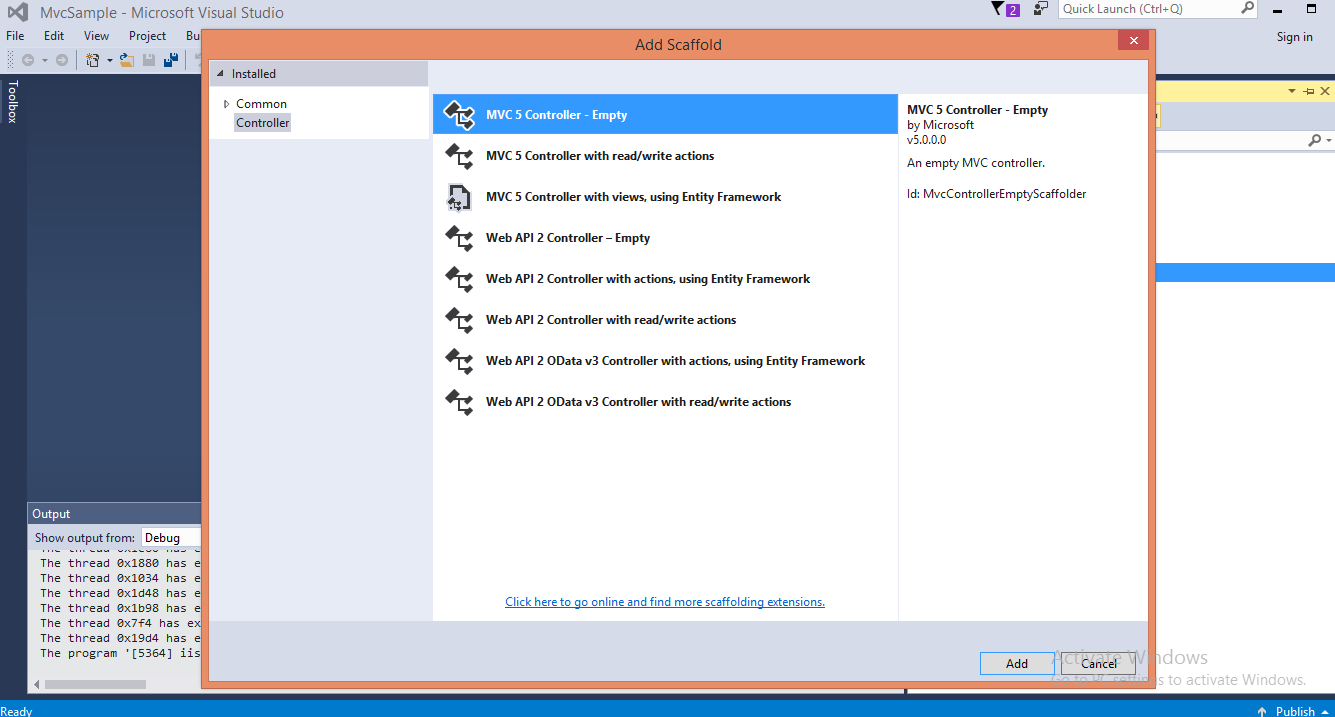Click the Navigate Backward toolbar arrow

[28, 60]
